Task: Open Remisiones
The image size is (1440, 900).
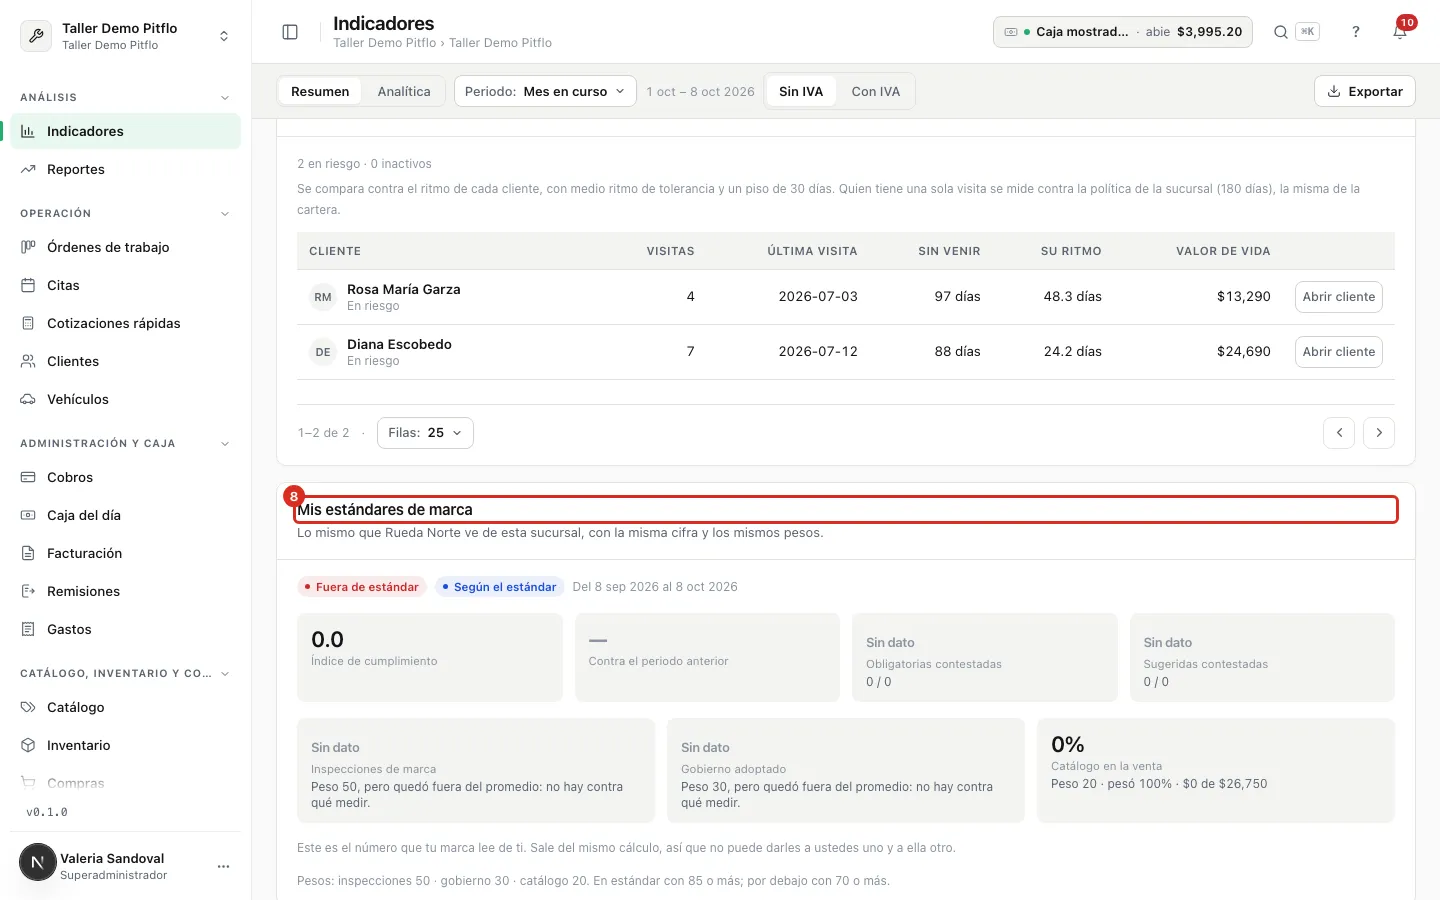Action: [x=125, y=591]
